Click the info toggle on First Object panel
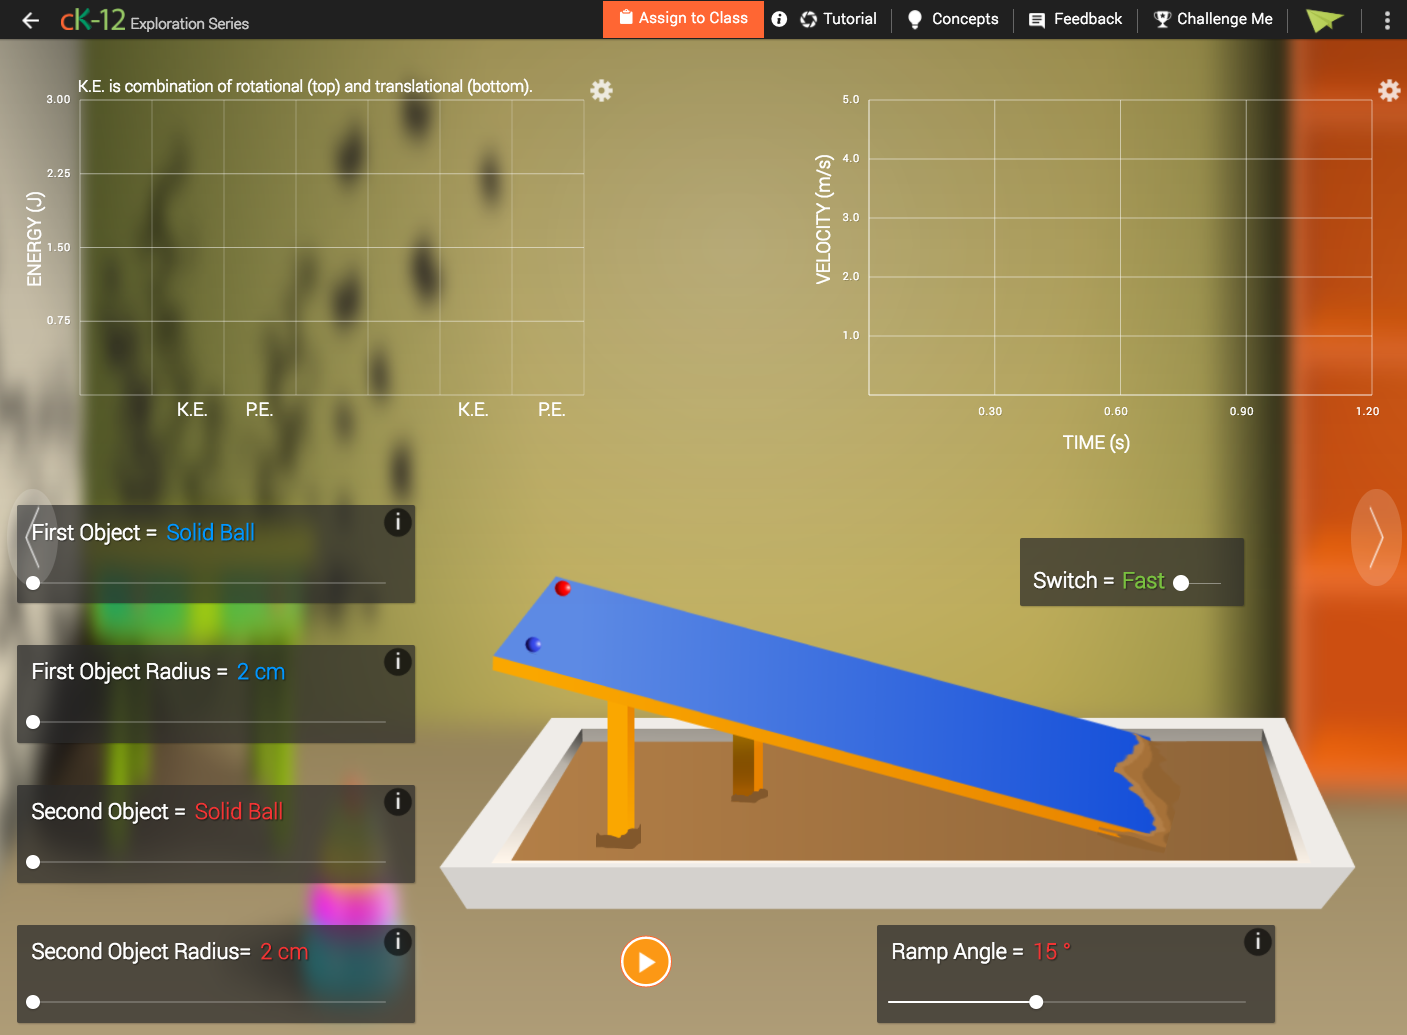The height and width of the screenshot is (1035, 1407). pos(397,522)
